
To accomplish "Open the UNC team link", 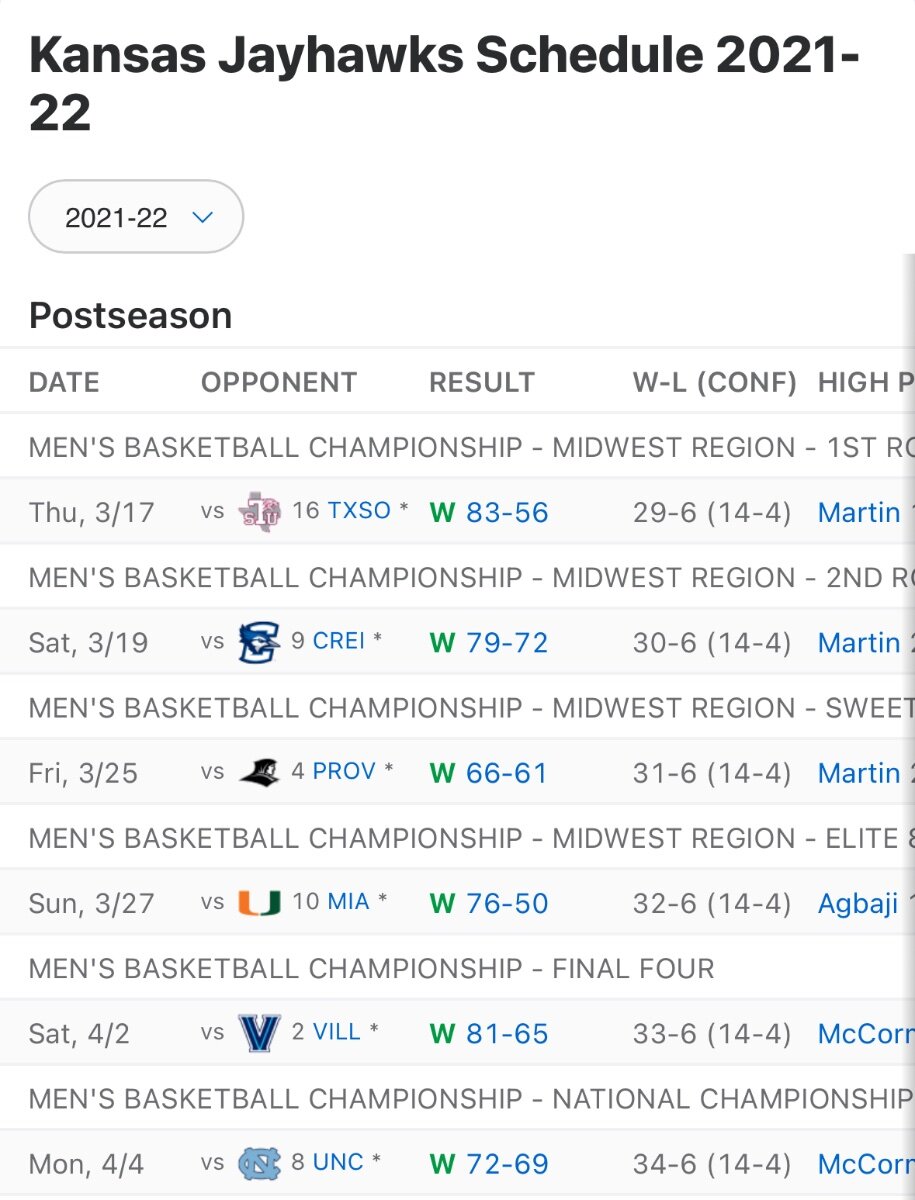I will point(338,1162).
